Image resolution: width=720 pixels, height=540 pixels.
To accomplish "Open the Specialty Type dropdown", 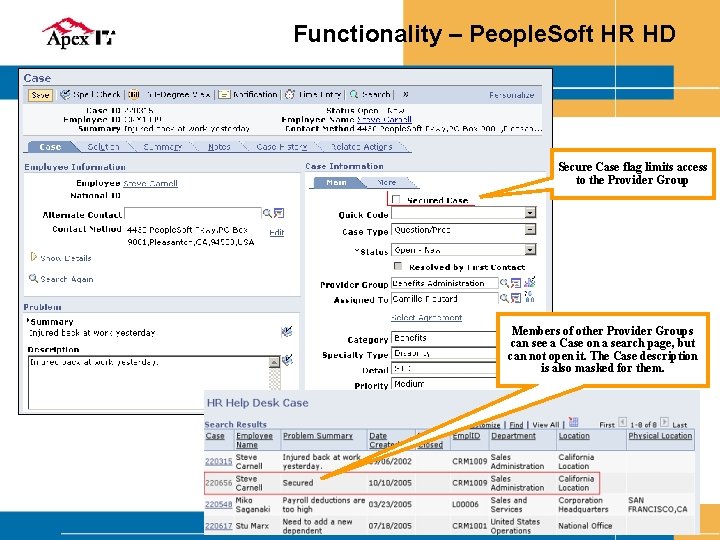I will [444, 354].
